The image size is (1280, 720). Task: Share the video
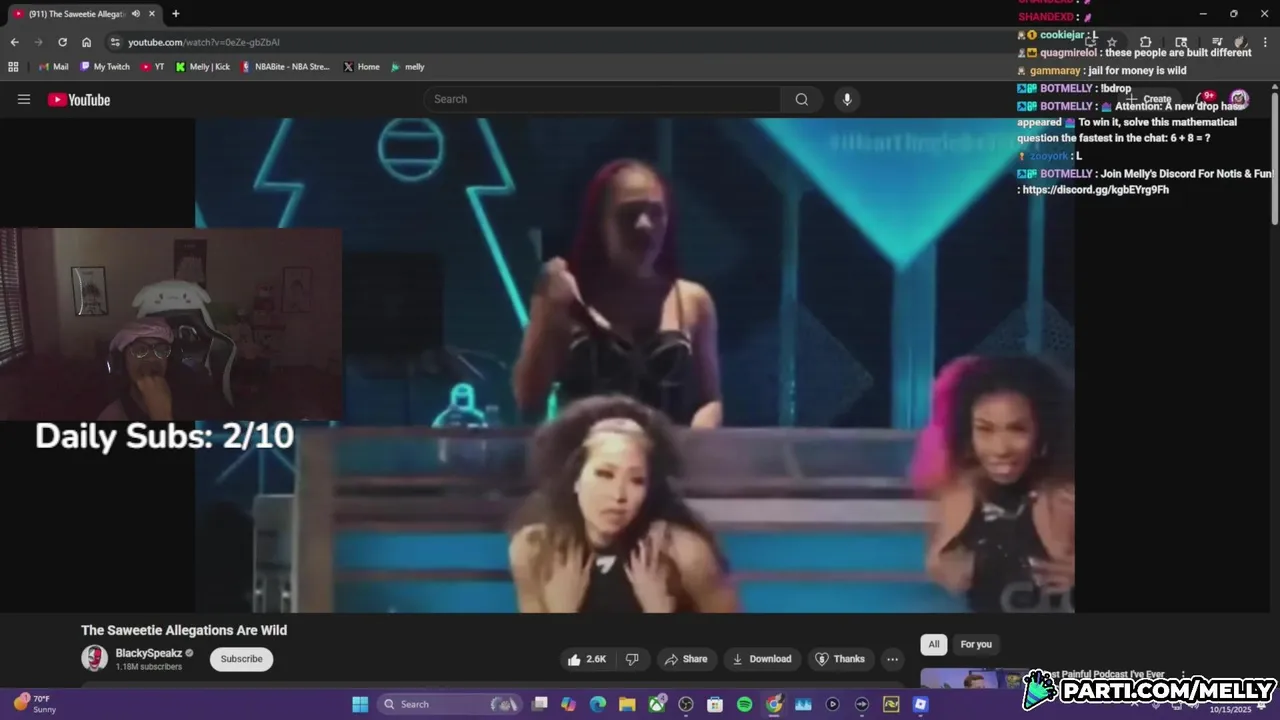[686, 659]
